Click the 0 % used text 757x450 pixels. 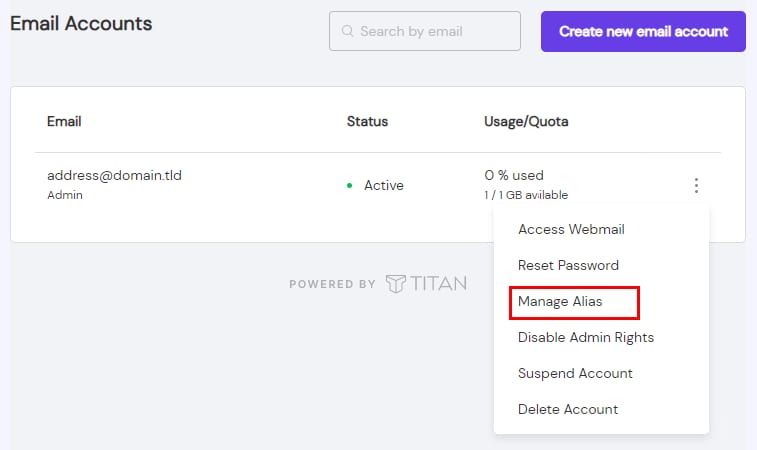tap(514, 176)
